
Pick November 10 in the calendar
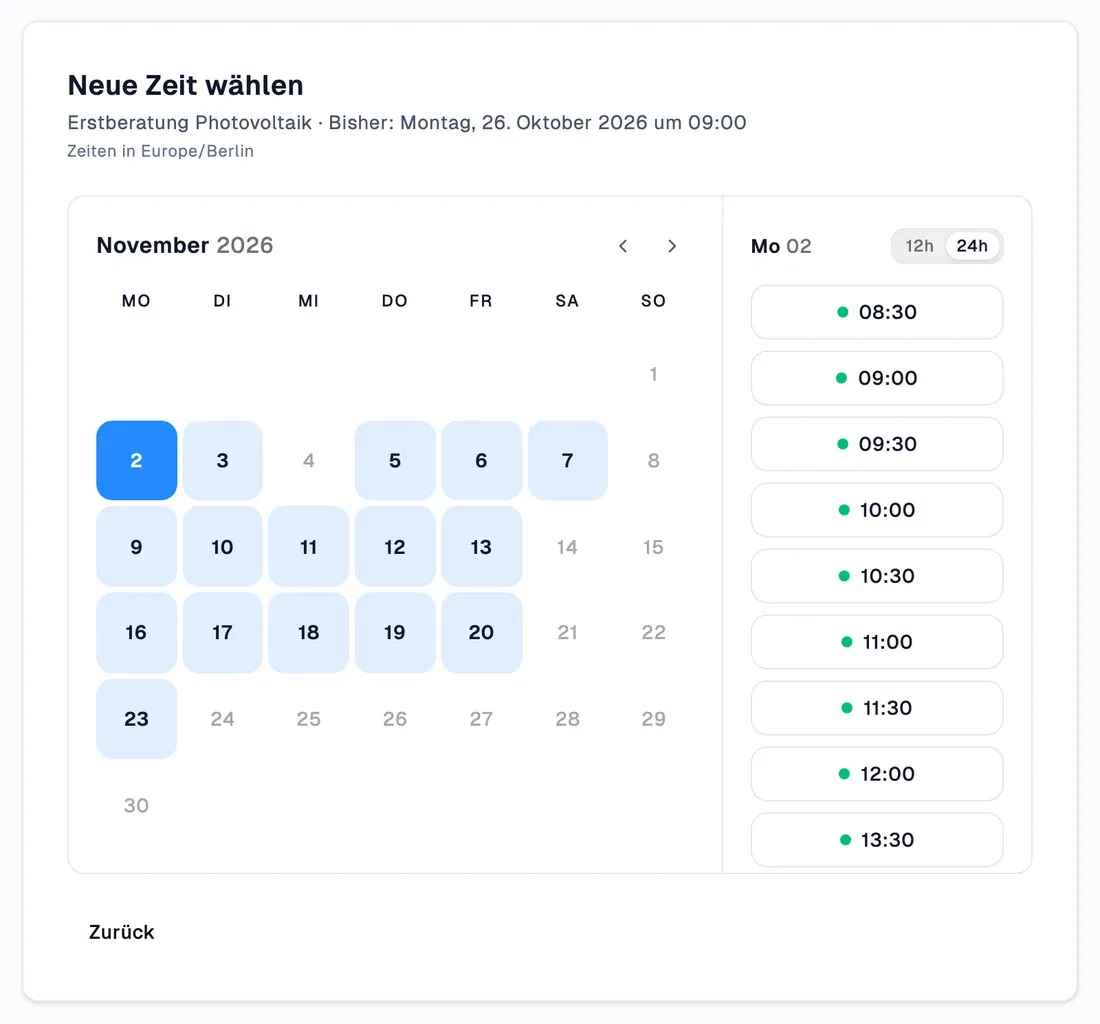pyautogui.click(x=222, y=547)
